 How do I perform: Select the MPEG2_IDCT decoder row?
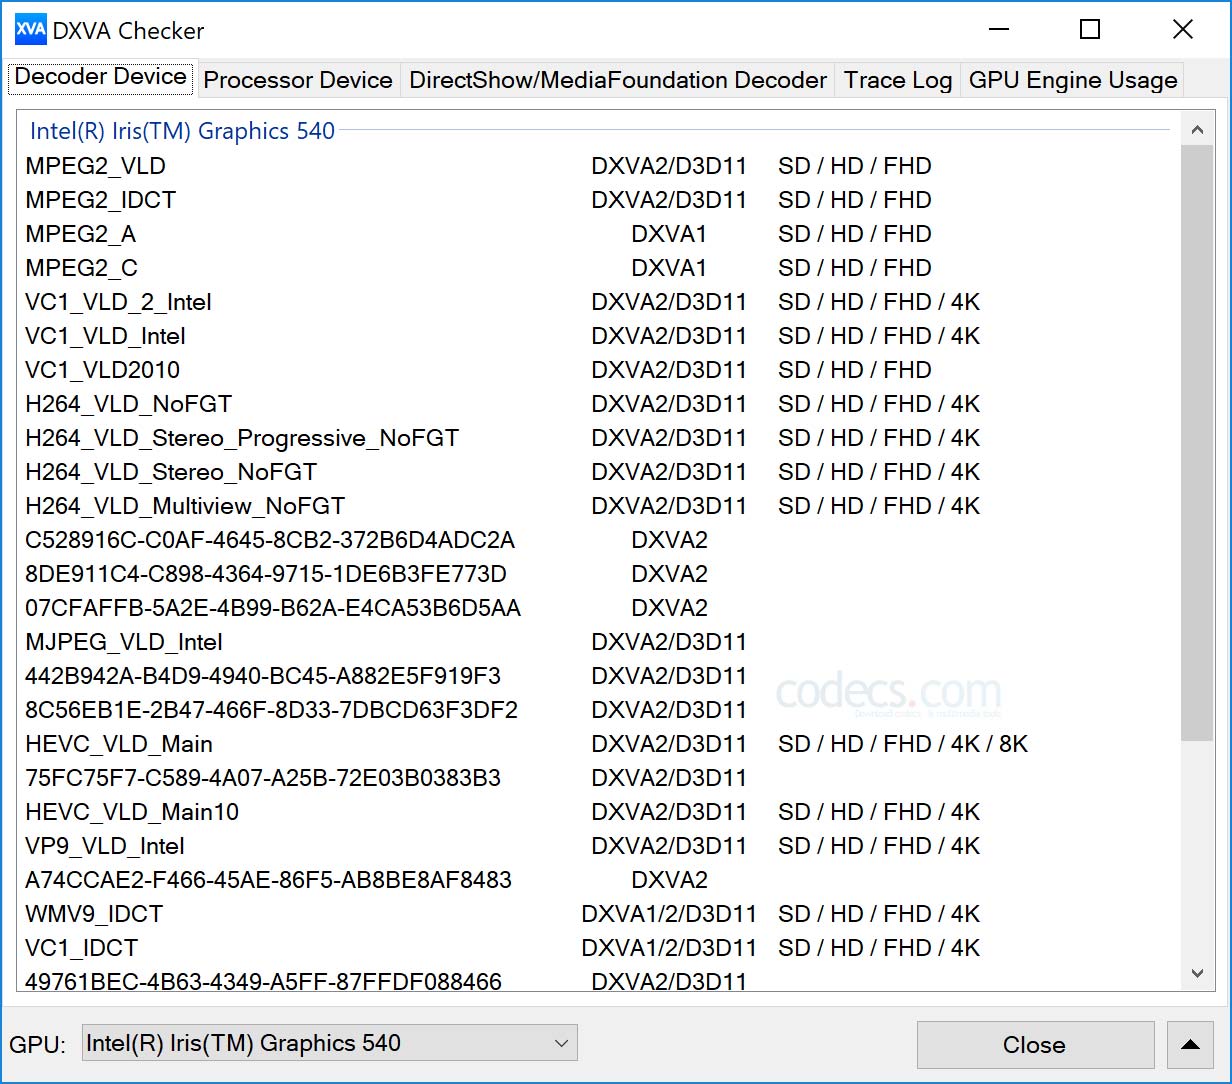point(598,200)
